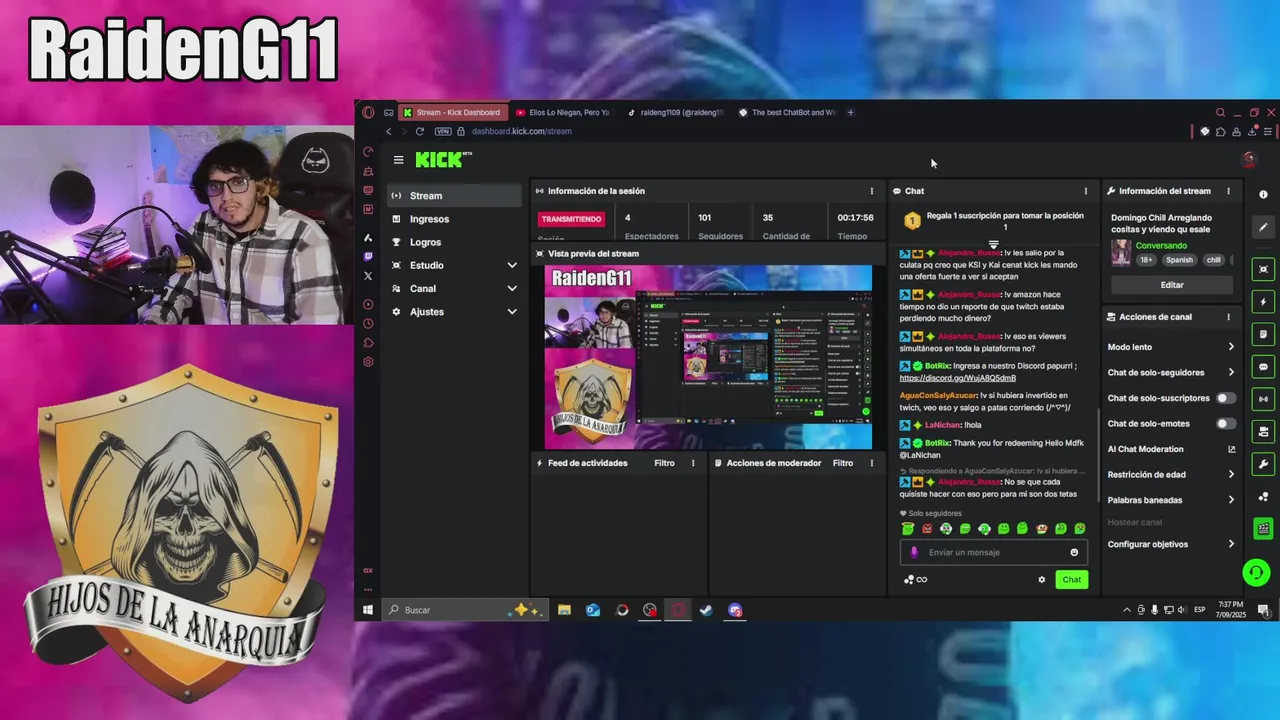1280x720 pixels.
Task: Open Filtro in Acciones de moderador
Action: tap(843, 463)
